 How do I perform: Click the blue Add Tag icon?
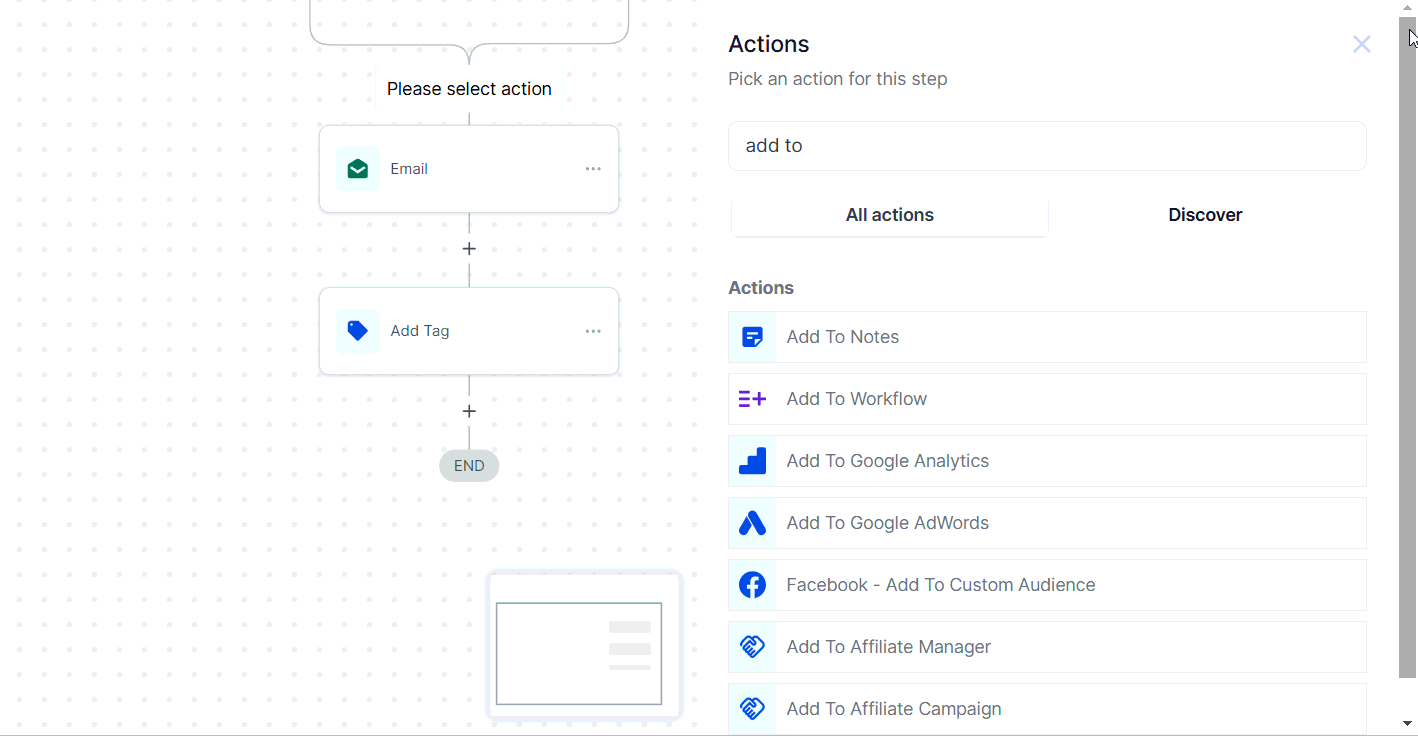click(357, 331)
